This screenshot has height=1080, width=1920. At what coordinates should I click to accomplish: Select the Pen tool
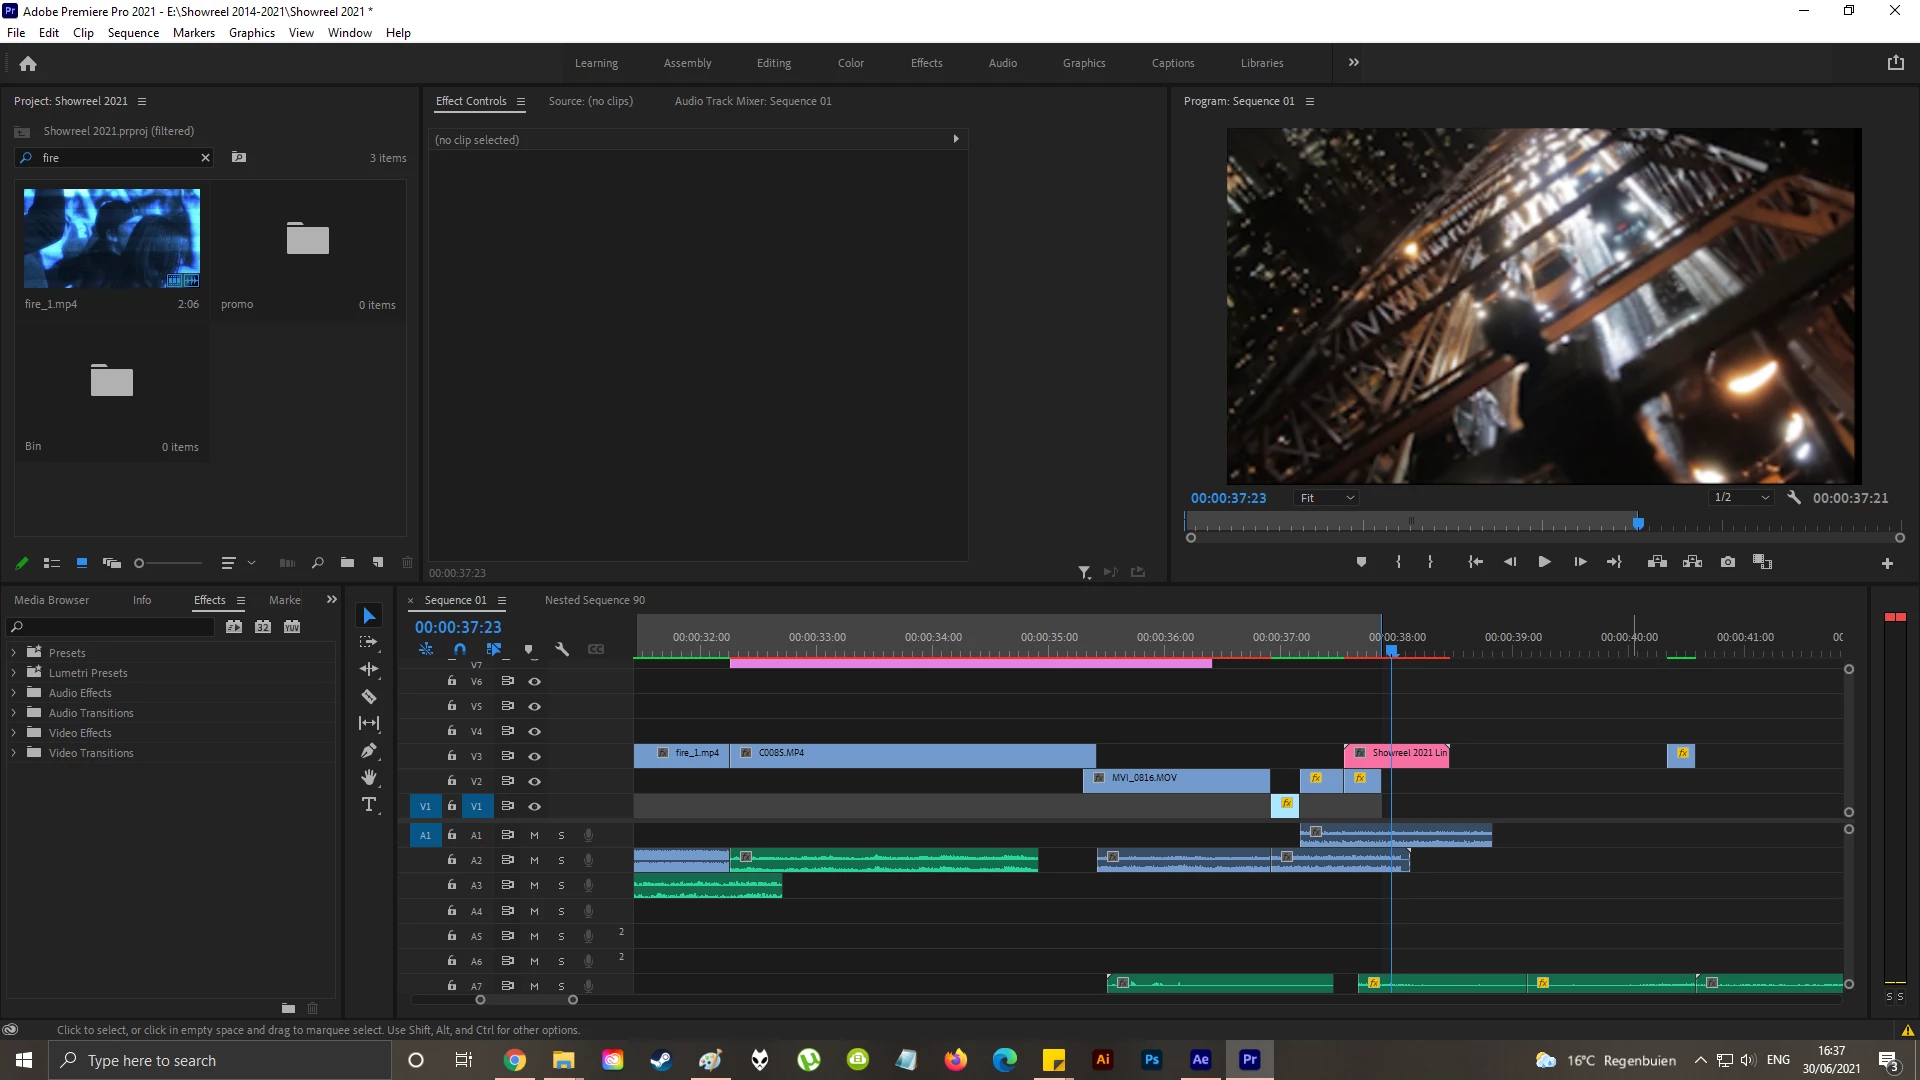point(369,751)
